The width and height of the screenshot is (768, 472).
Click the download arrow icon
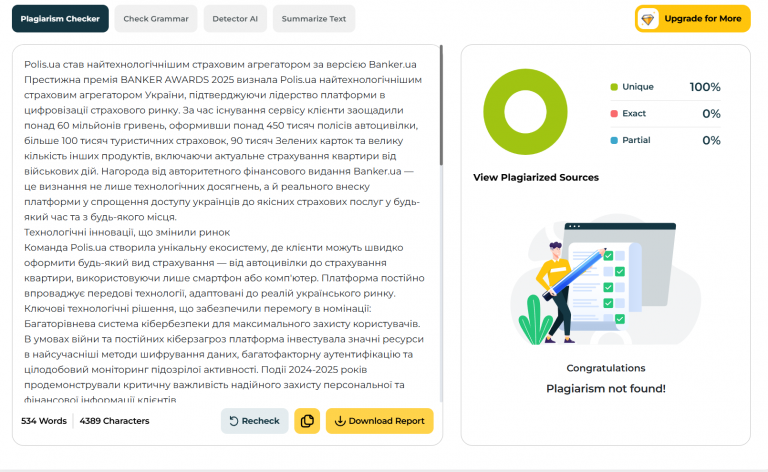click(340, 421)
